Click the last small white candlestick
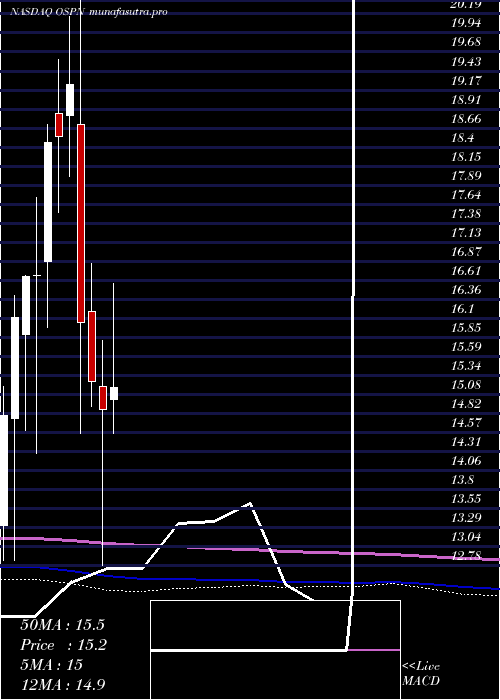Image resolution: width=500 pixels, height=700 pixels. [114, 393]
